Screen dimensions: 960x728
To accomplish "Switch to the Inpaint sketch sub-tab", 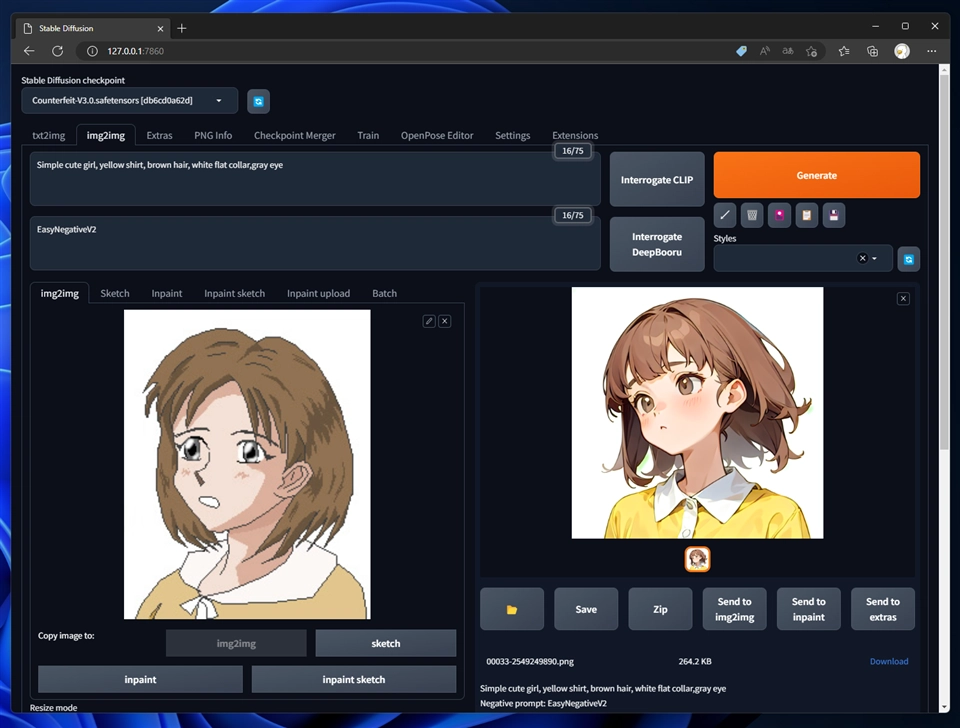I will point(234,293).
